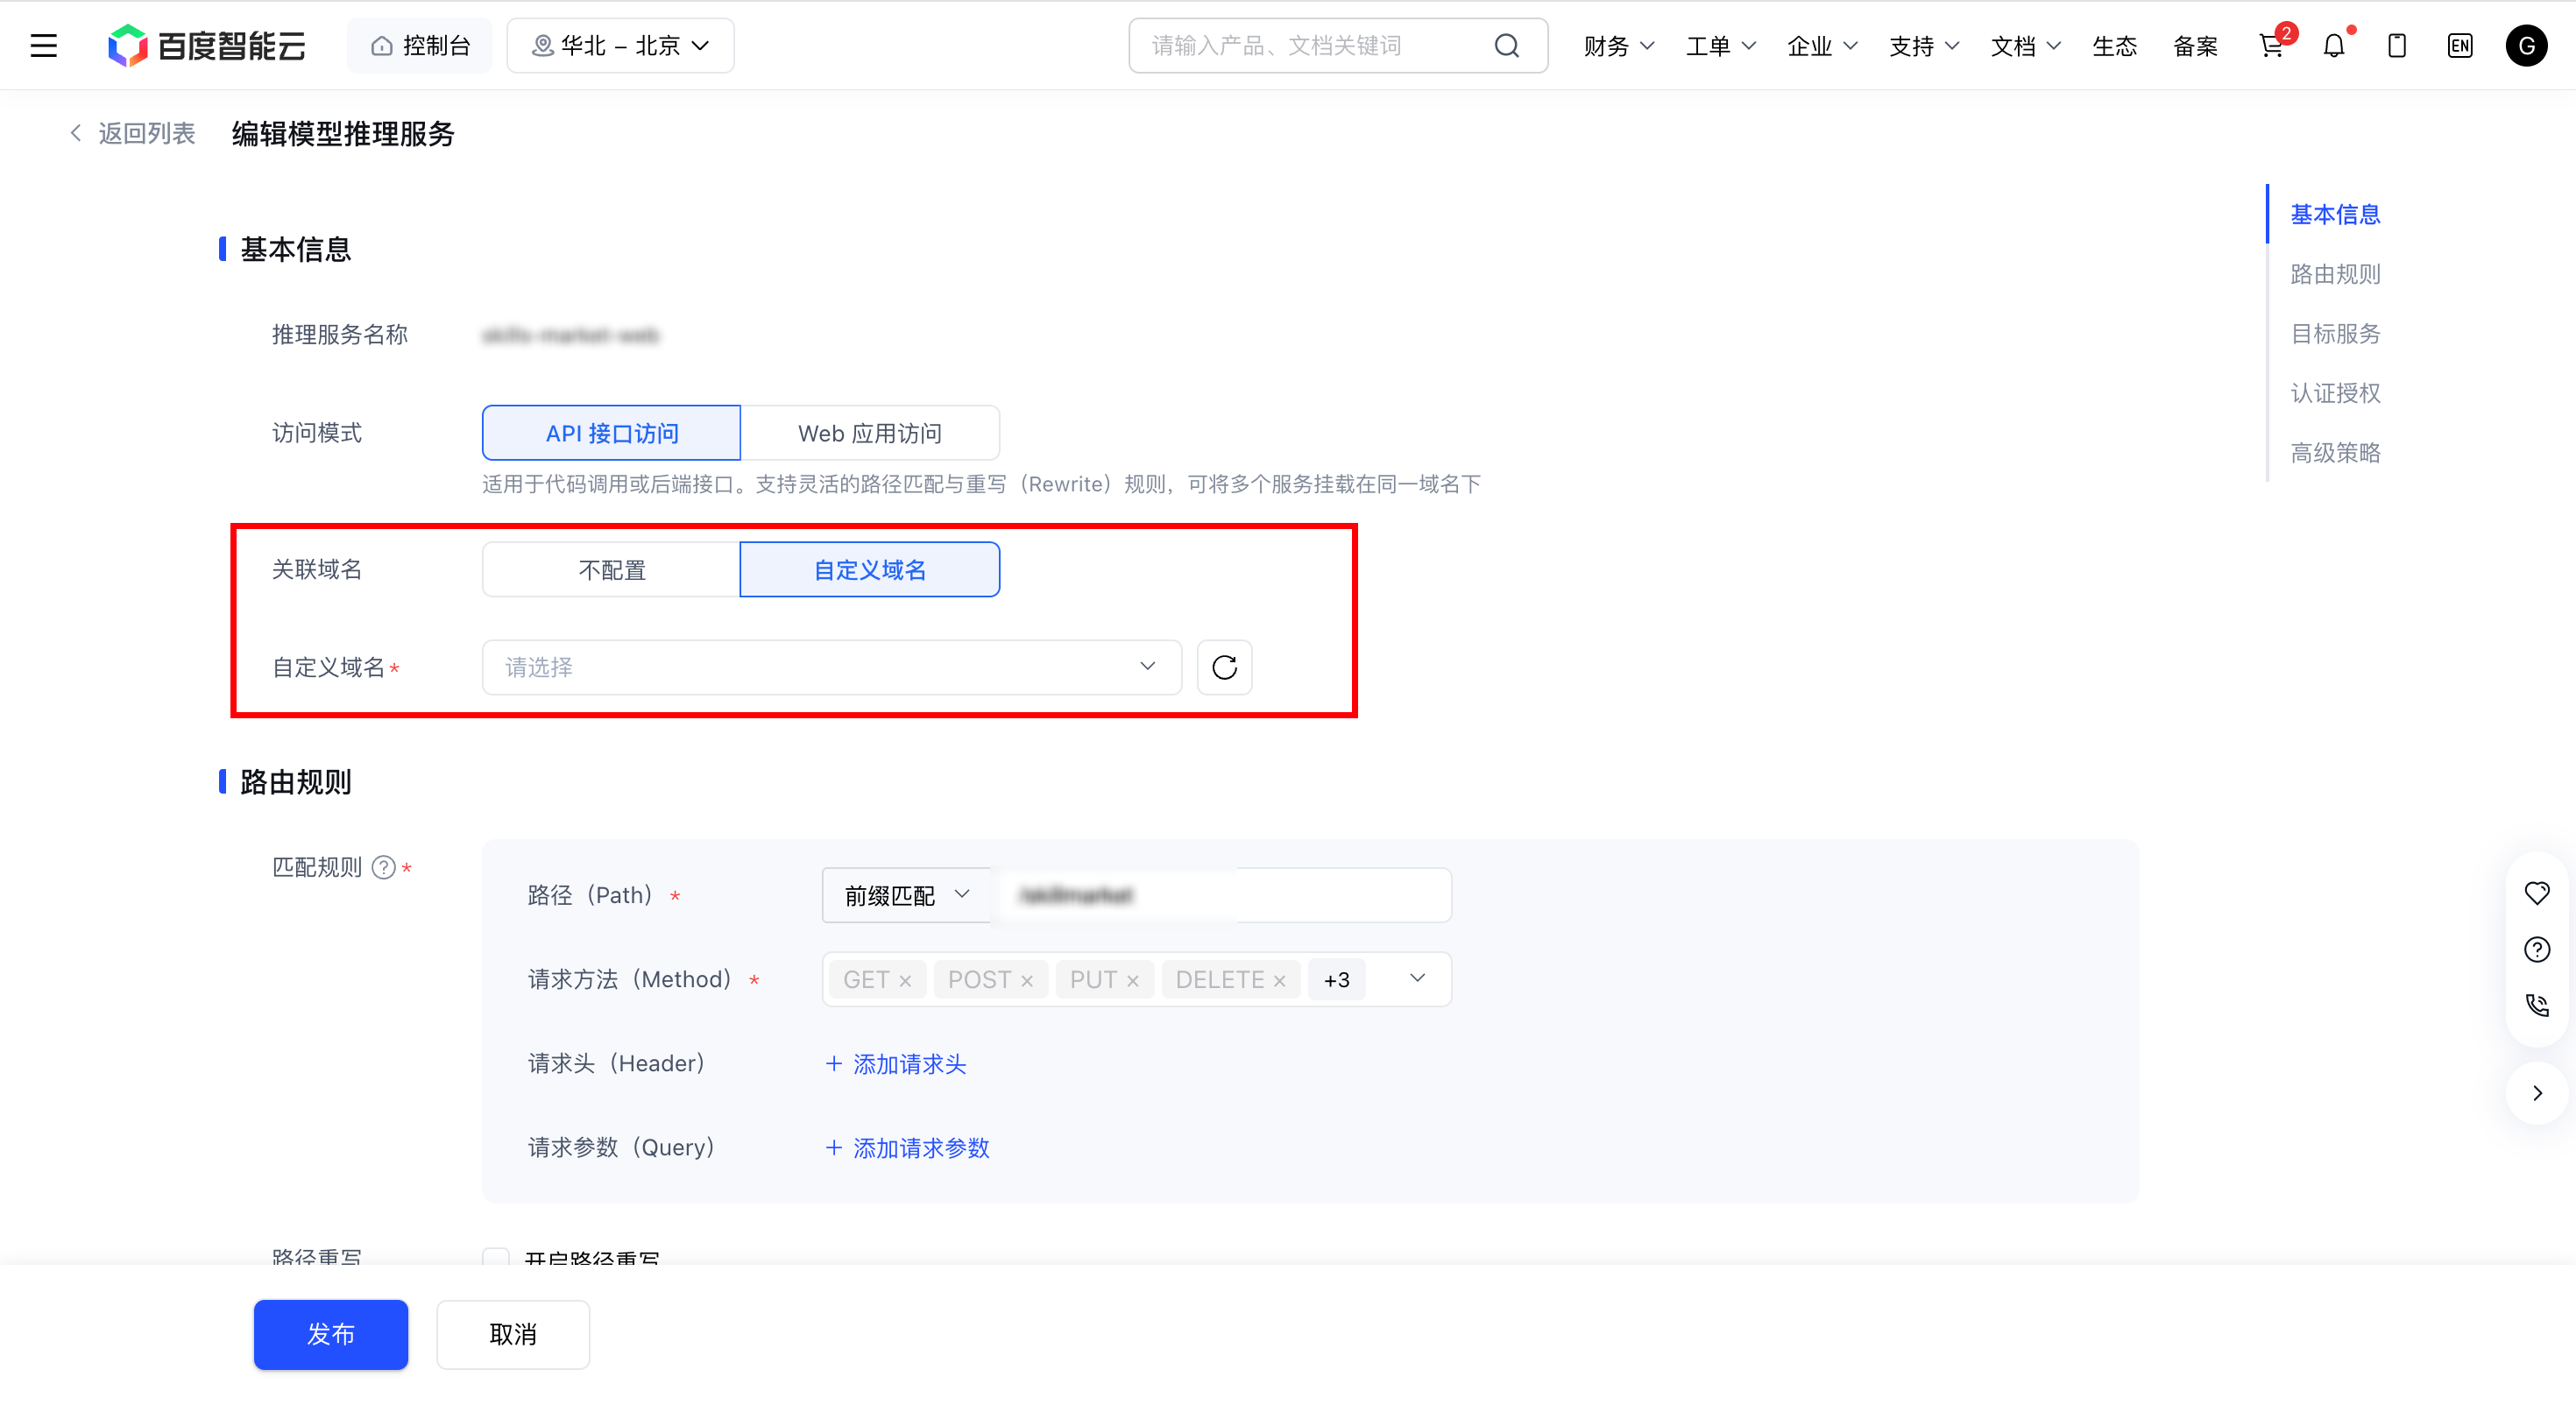Remove the DELETE method tag
Image resolution: width=2576 pixels, height=1405 pixels.
coord(1278,981)
